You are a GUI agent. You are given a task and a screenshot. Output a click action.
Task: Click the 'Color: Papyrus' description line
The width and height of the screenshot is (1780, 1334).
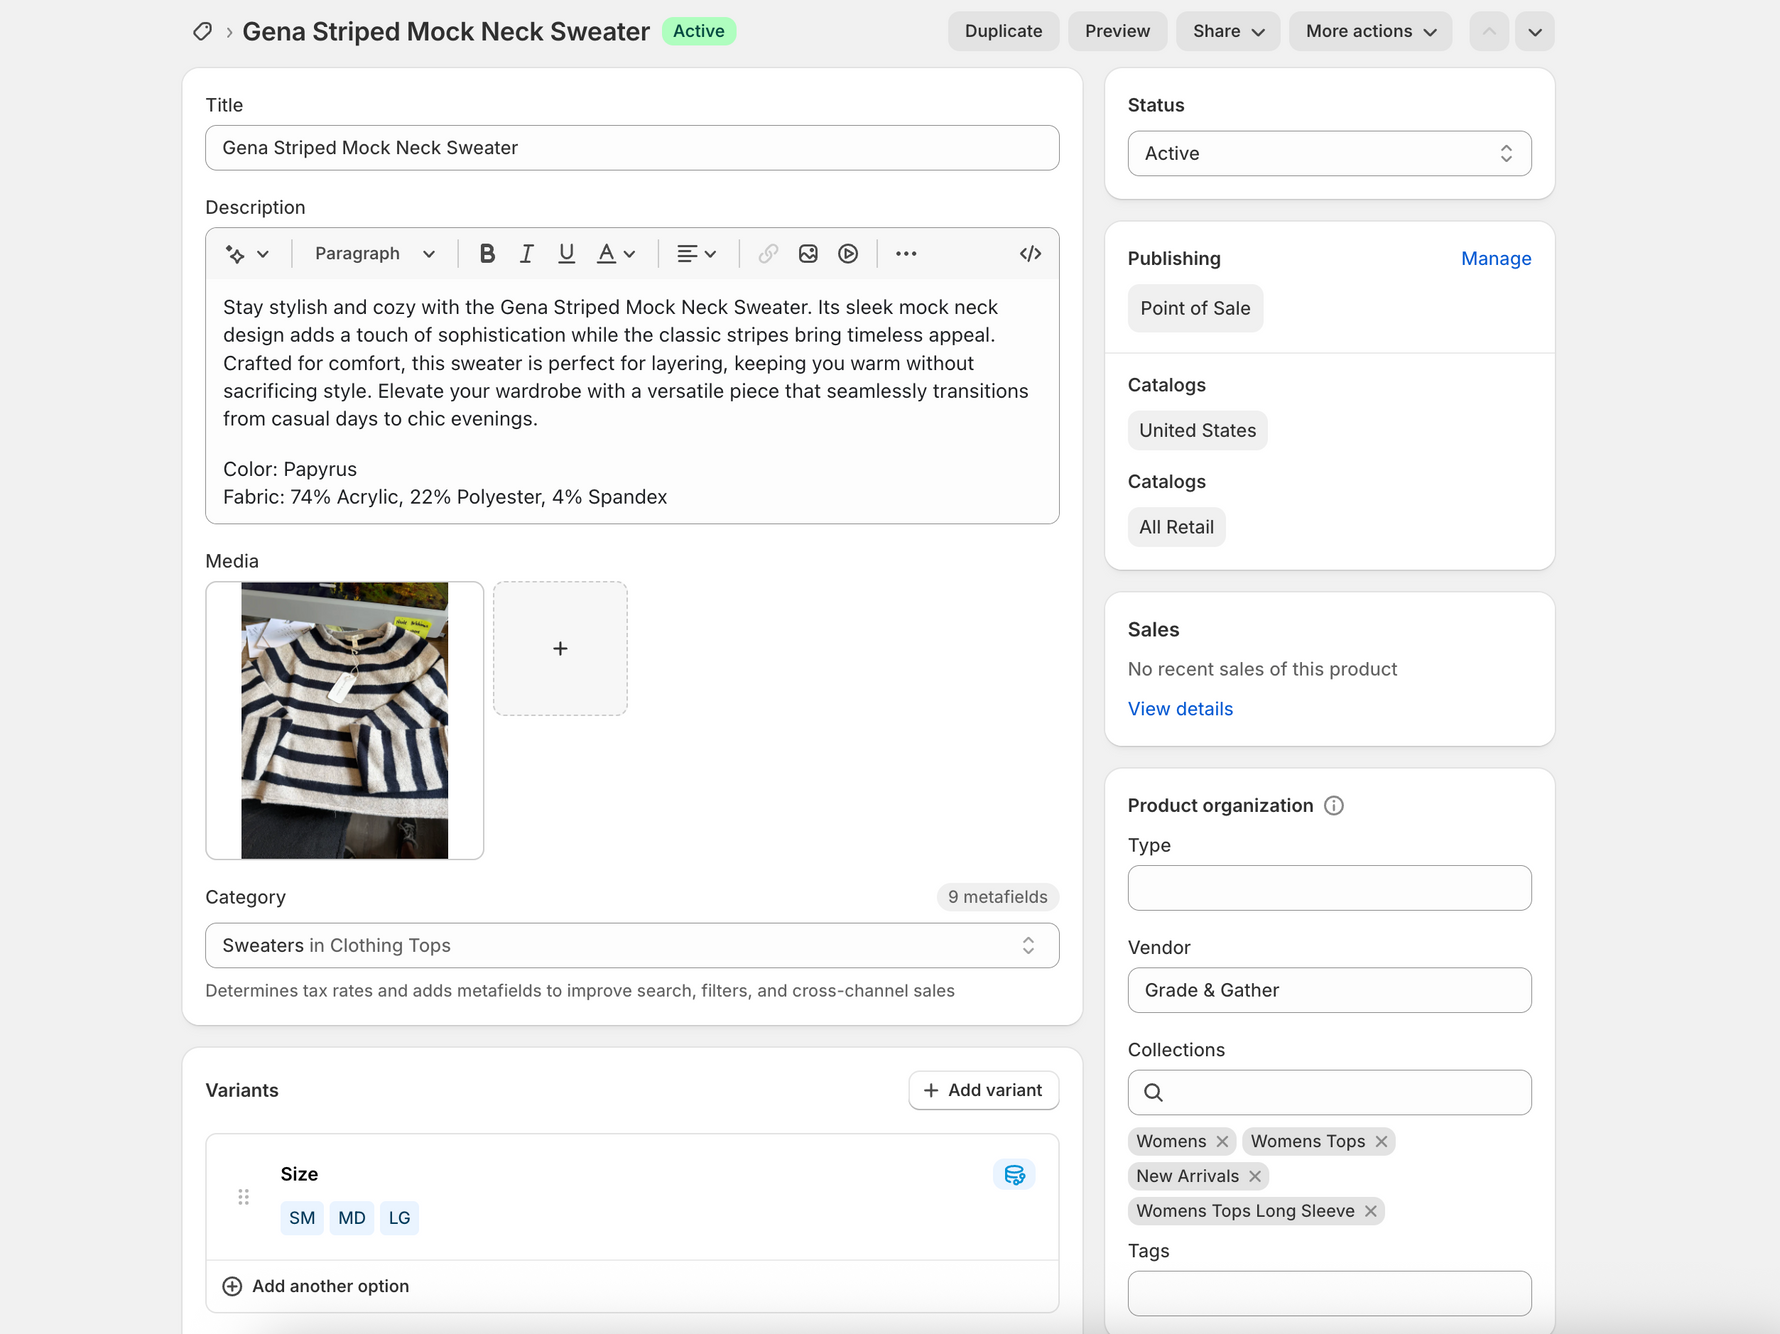tap(290, 470)
